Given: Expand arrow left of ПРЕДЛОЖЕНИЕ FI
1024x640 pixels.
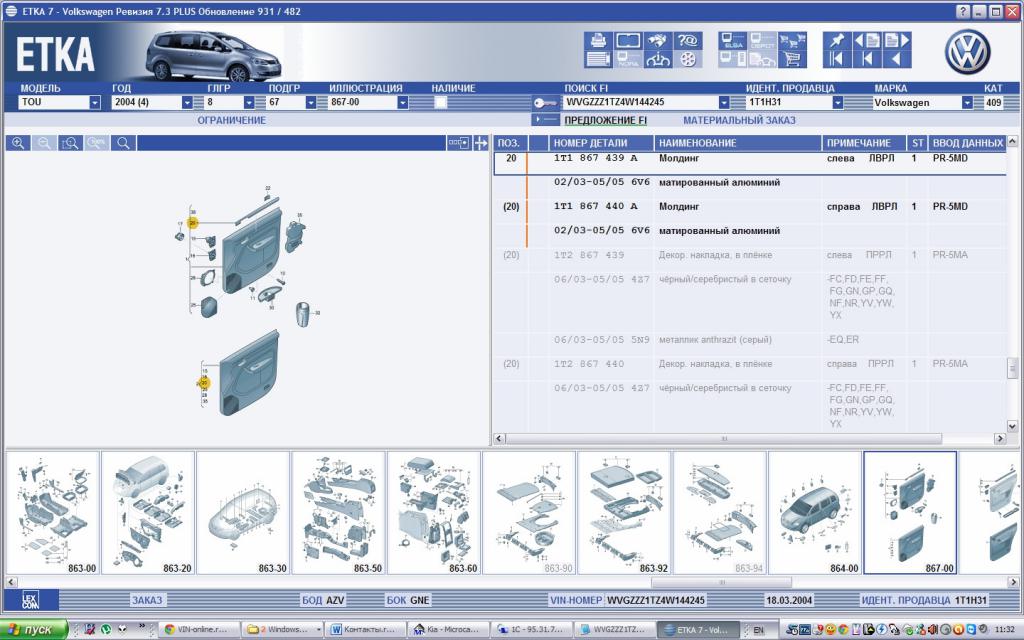Looking at the screenshot, I should (x=545, y=120).
